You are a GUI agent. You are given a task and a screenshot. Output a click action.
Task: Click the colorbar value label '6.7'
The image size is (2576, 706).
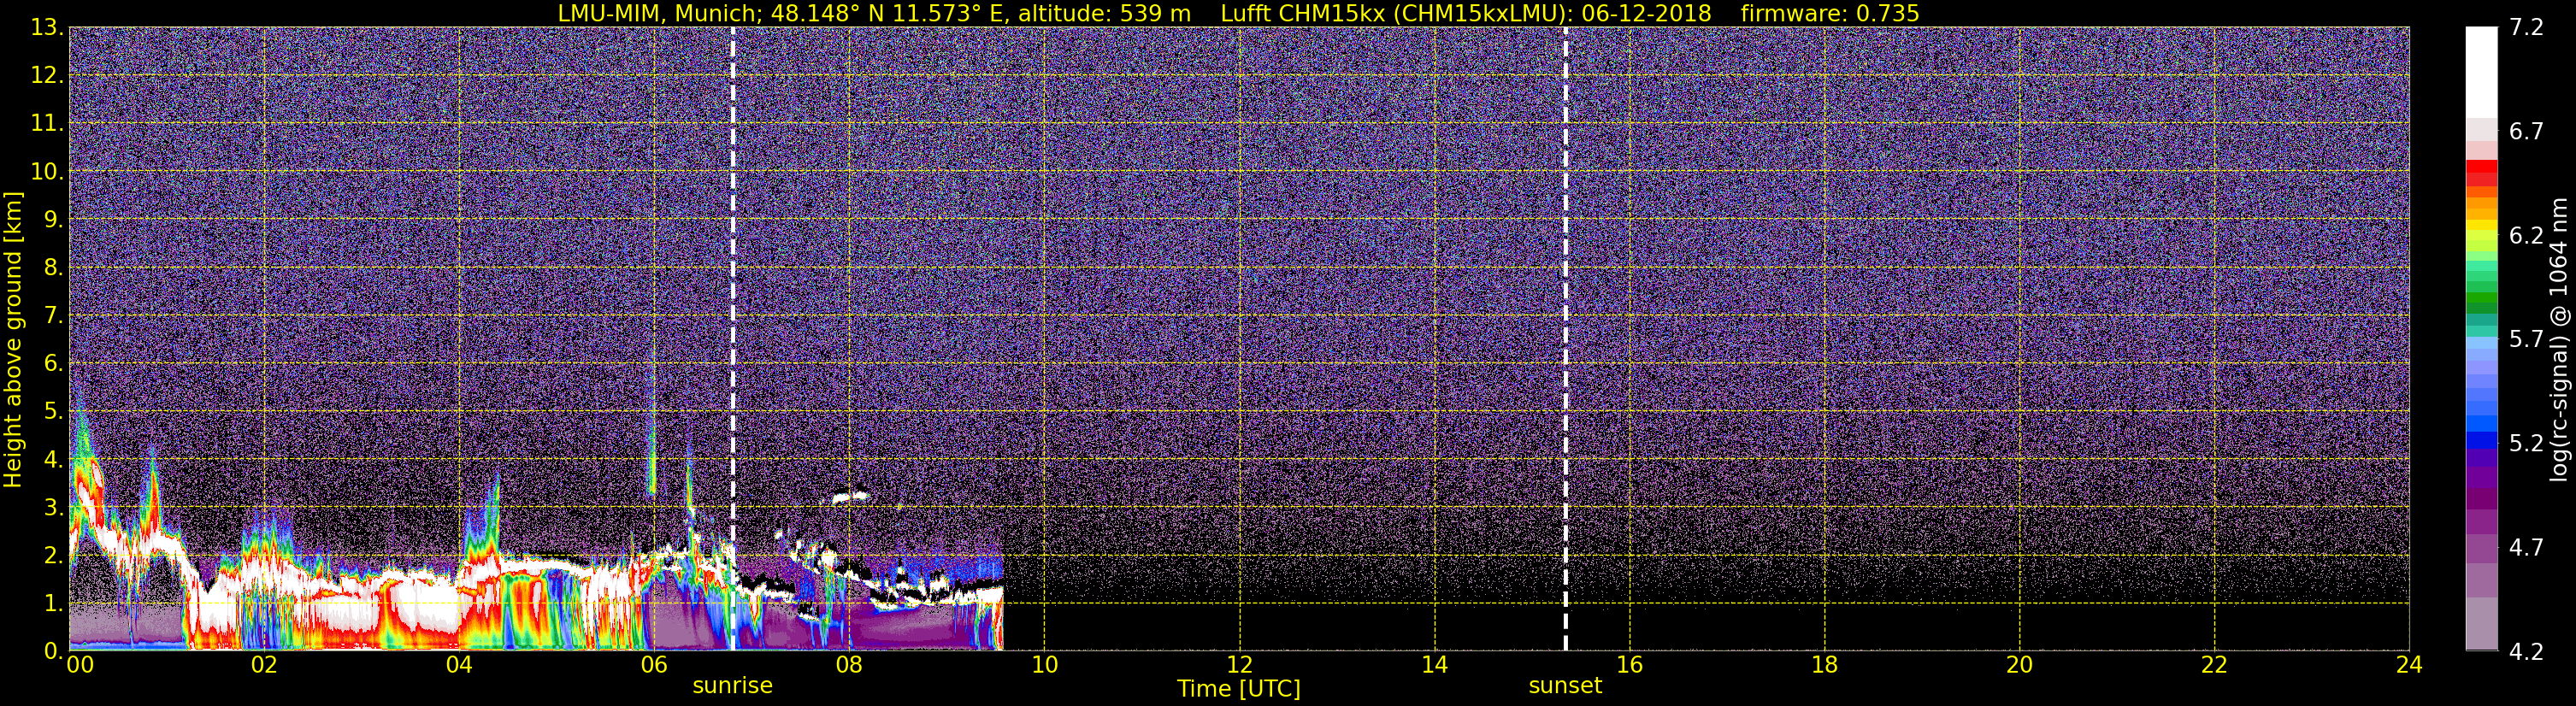pyautogui.click(x=2526, y=132)
